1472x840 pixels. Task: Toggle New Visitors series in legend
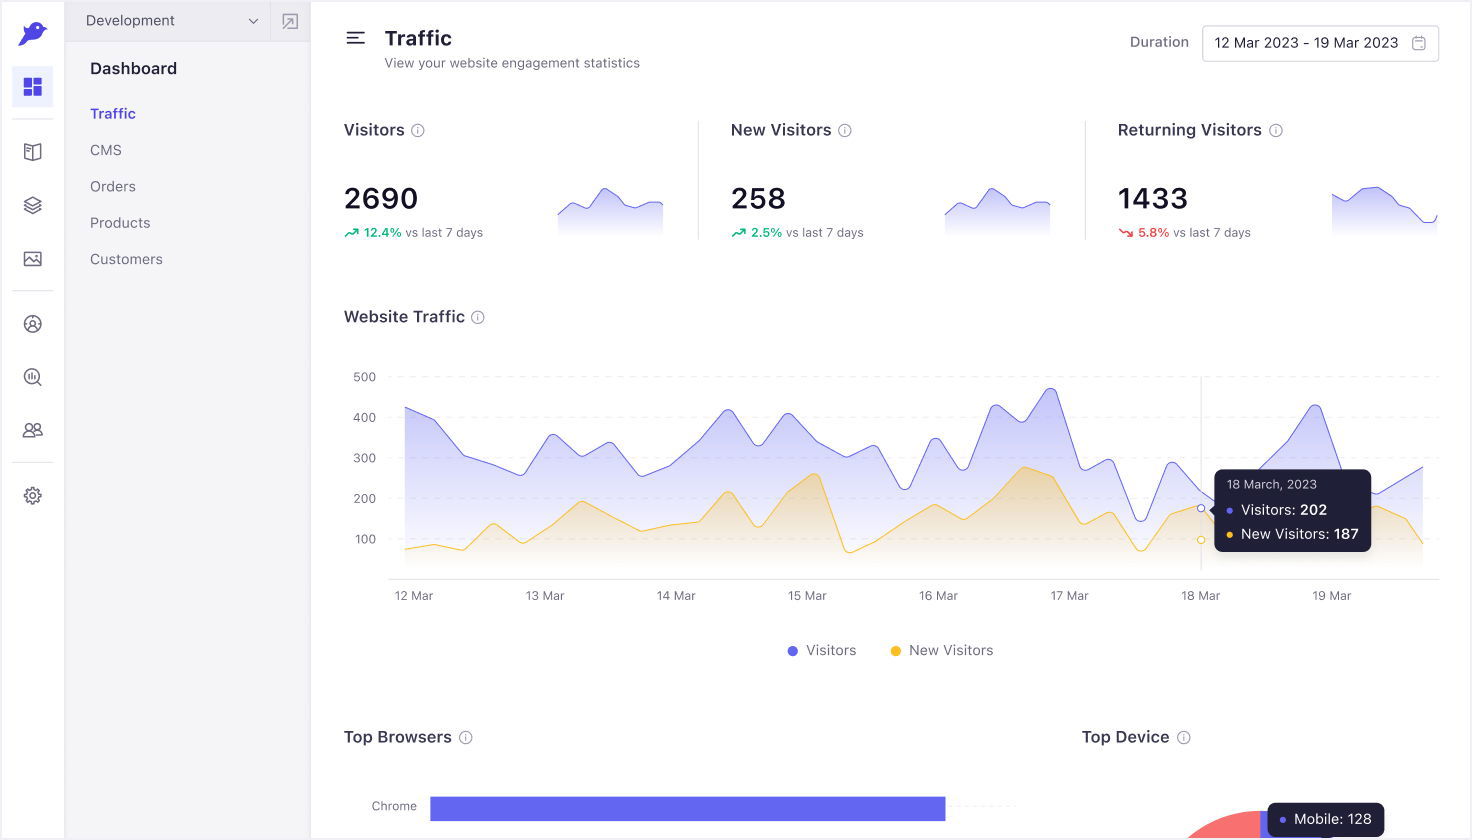941,651
